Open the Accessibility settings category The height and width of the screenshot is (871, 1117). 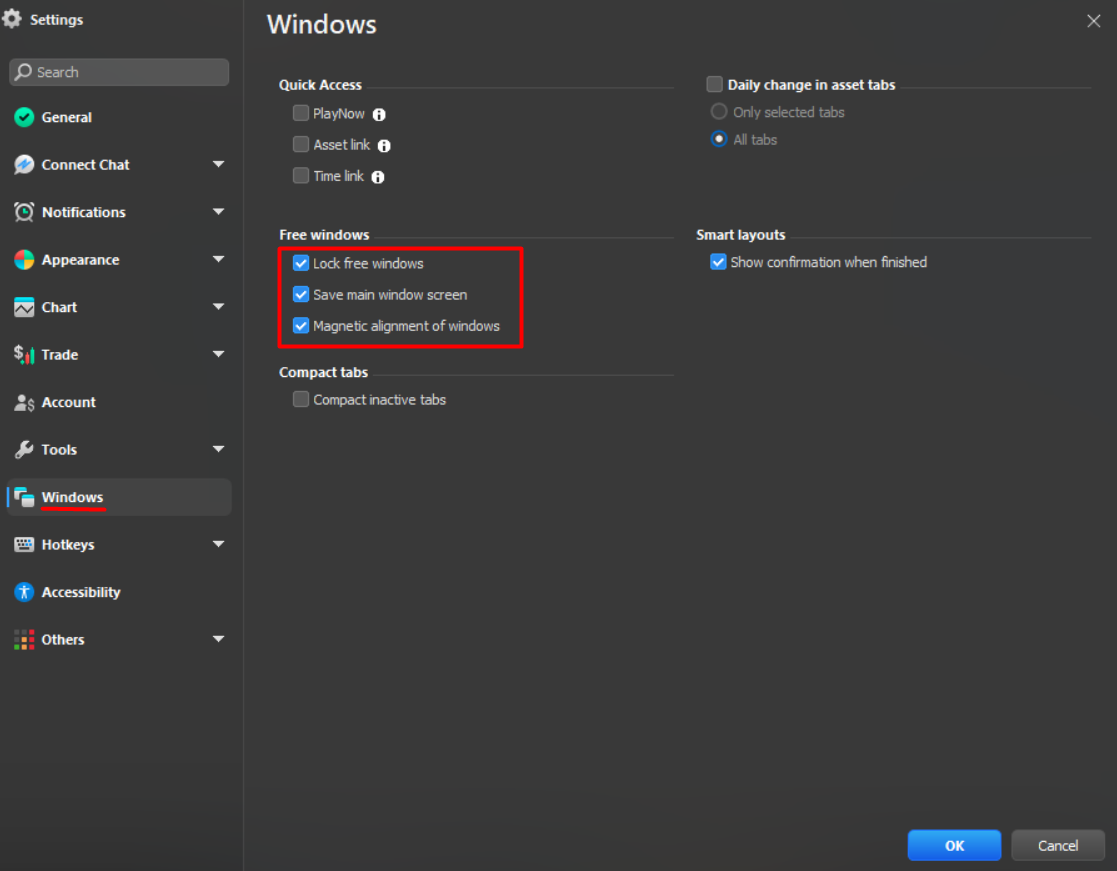[x=118, y=592]
